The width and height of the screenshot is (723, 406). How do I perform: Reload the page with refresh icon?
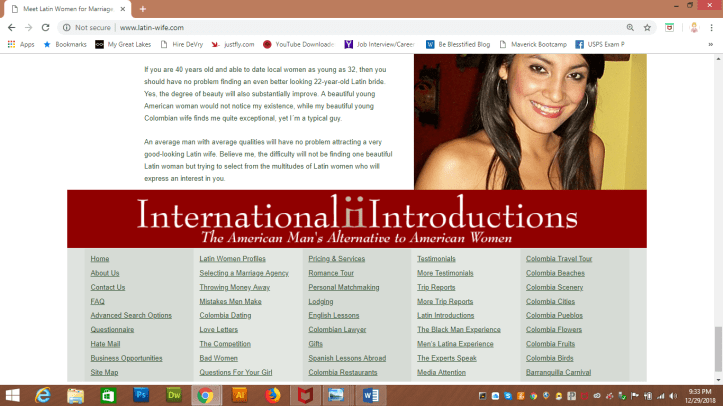coord(45,28)
